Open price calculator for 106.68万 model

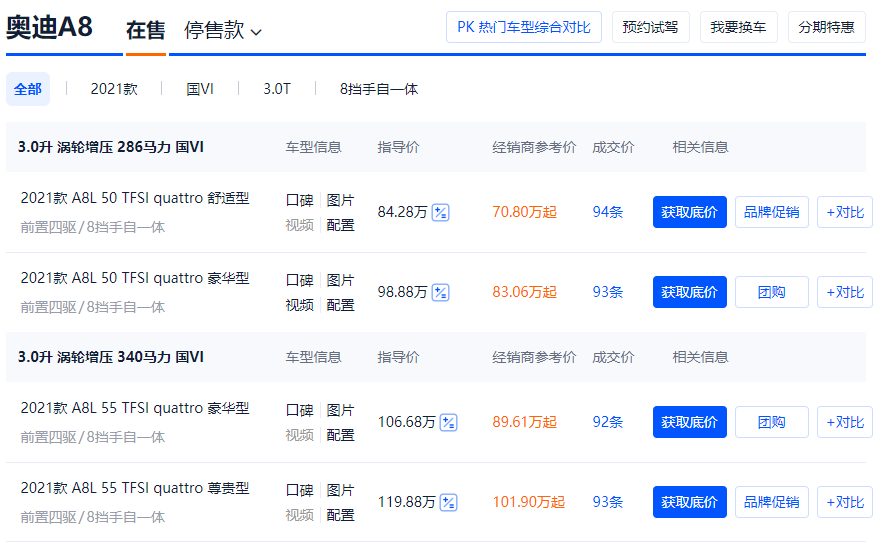448,422
